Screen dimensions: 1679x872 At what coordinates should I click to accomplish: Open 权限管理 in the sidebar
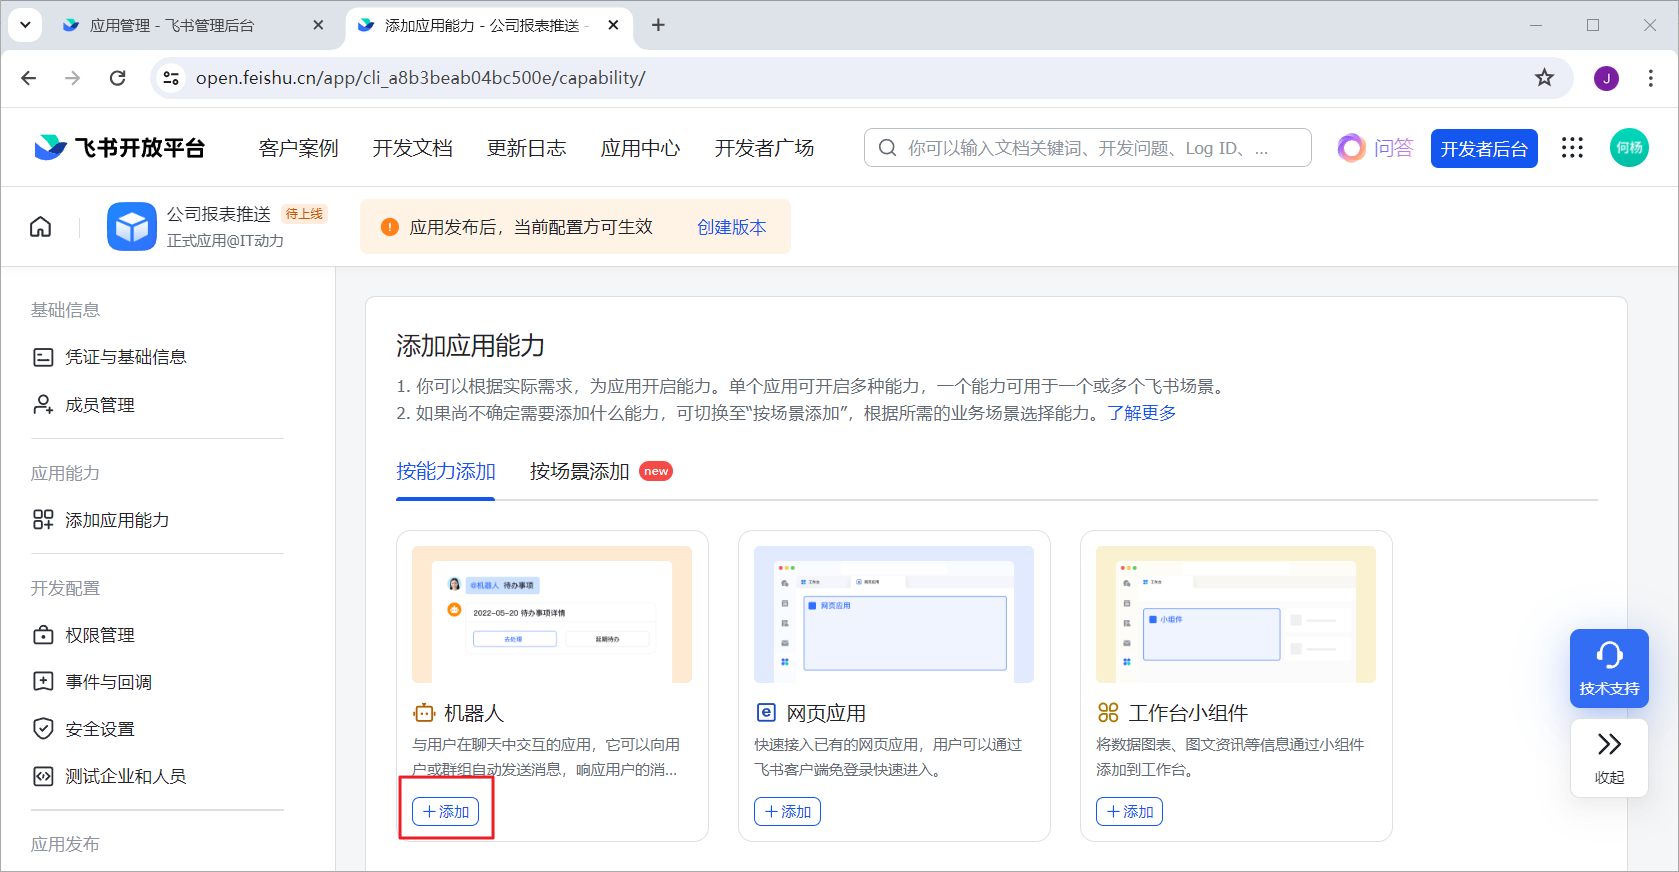tap(99, 635)
